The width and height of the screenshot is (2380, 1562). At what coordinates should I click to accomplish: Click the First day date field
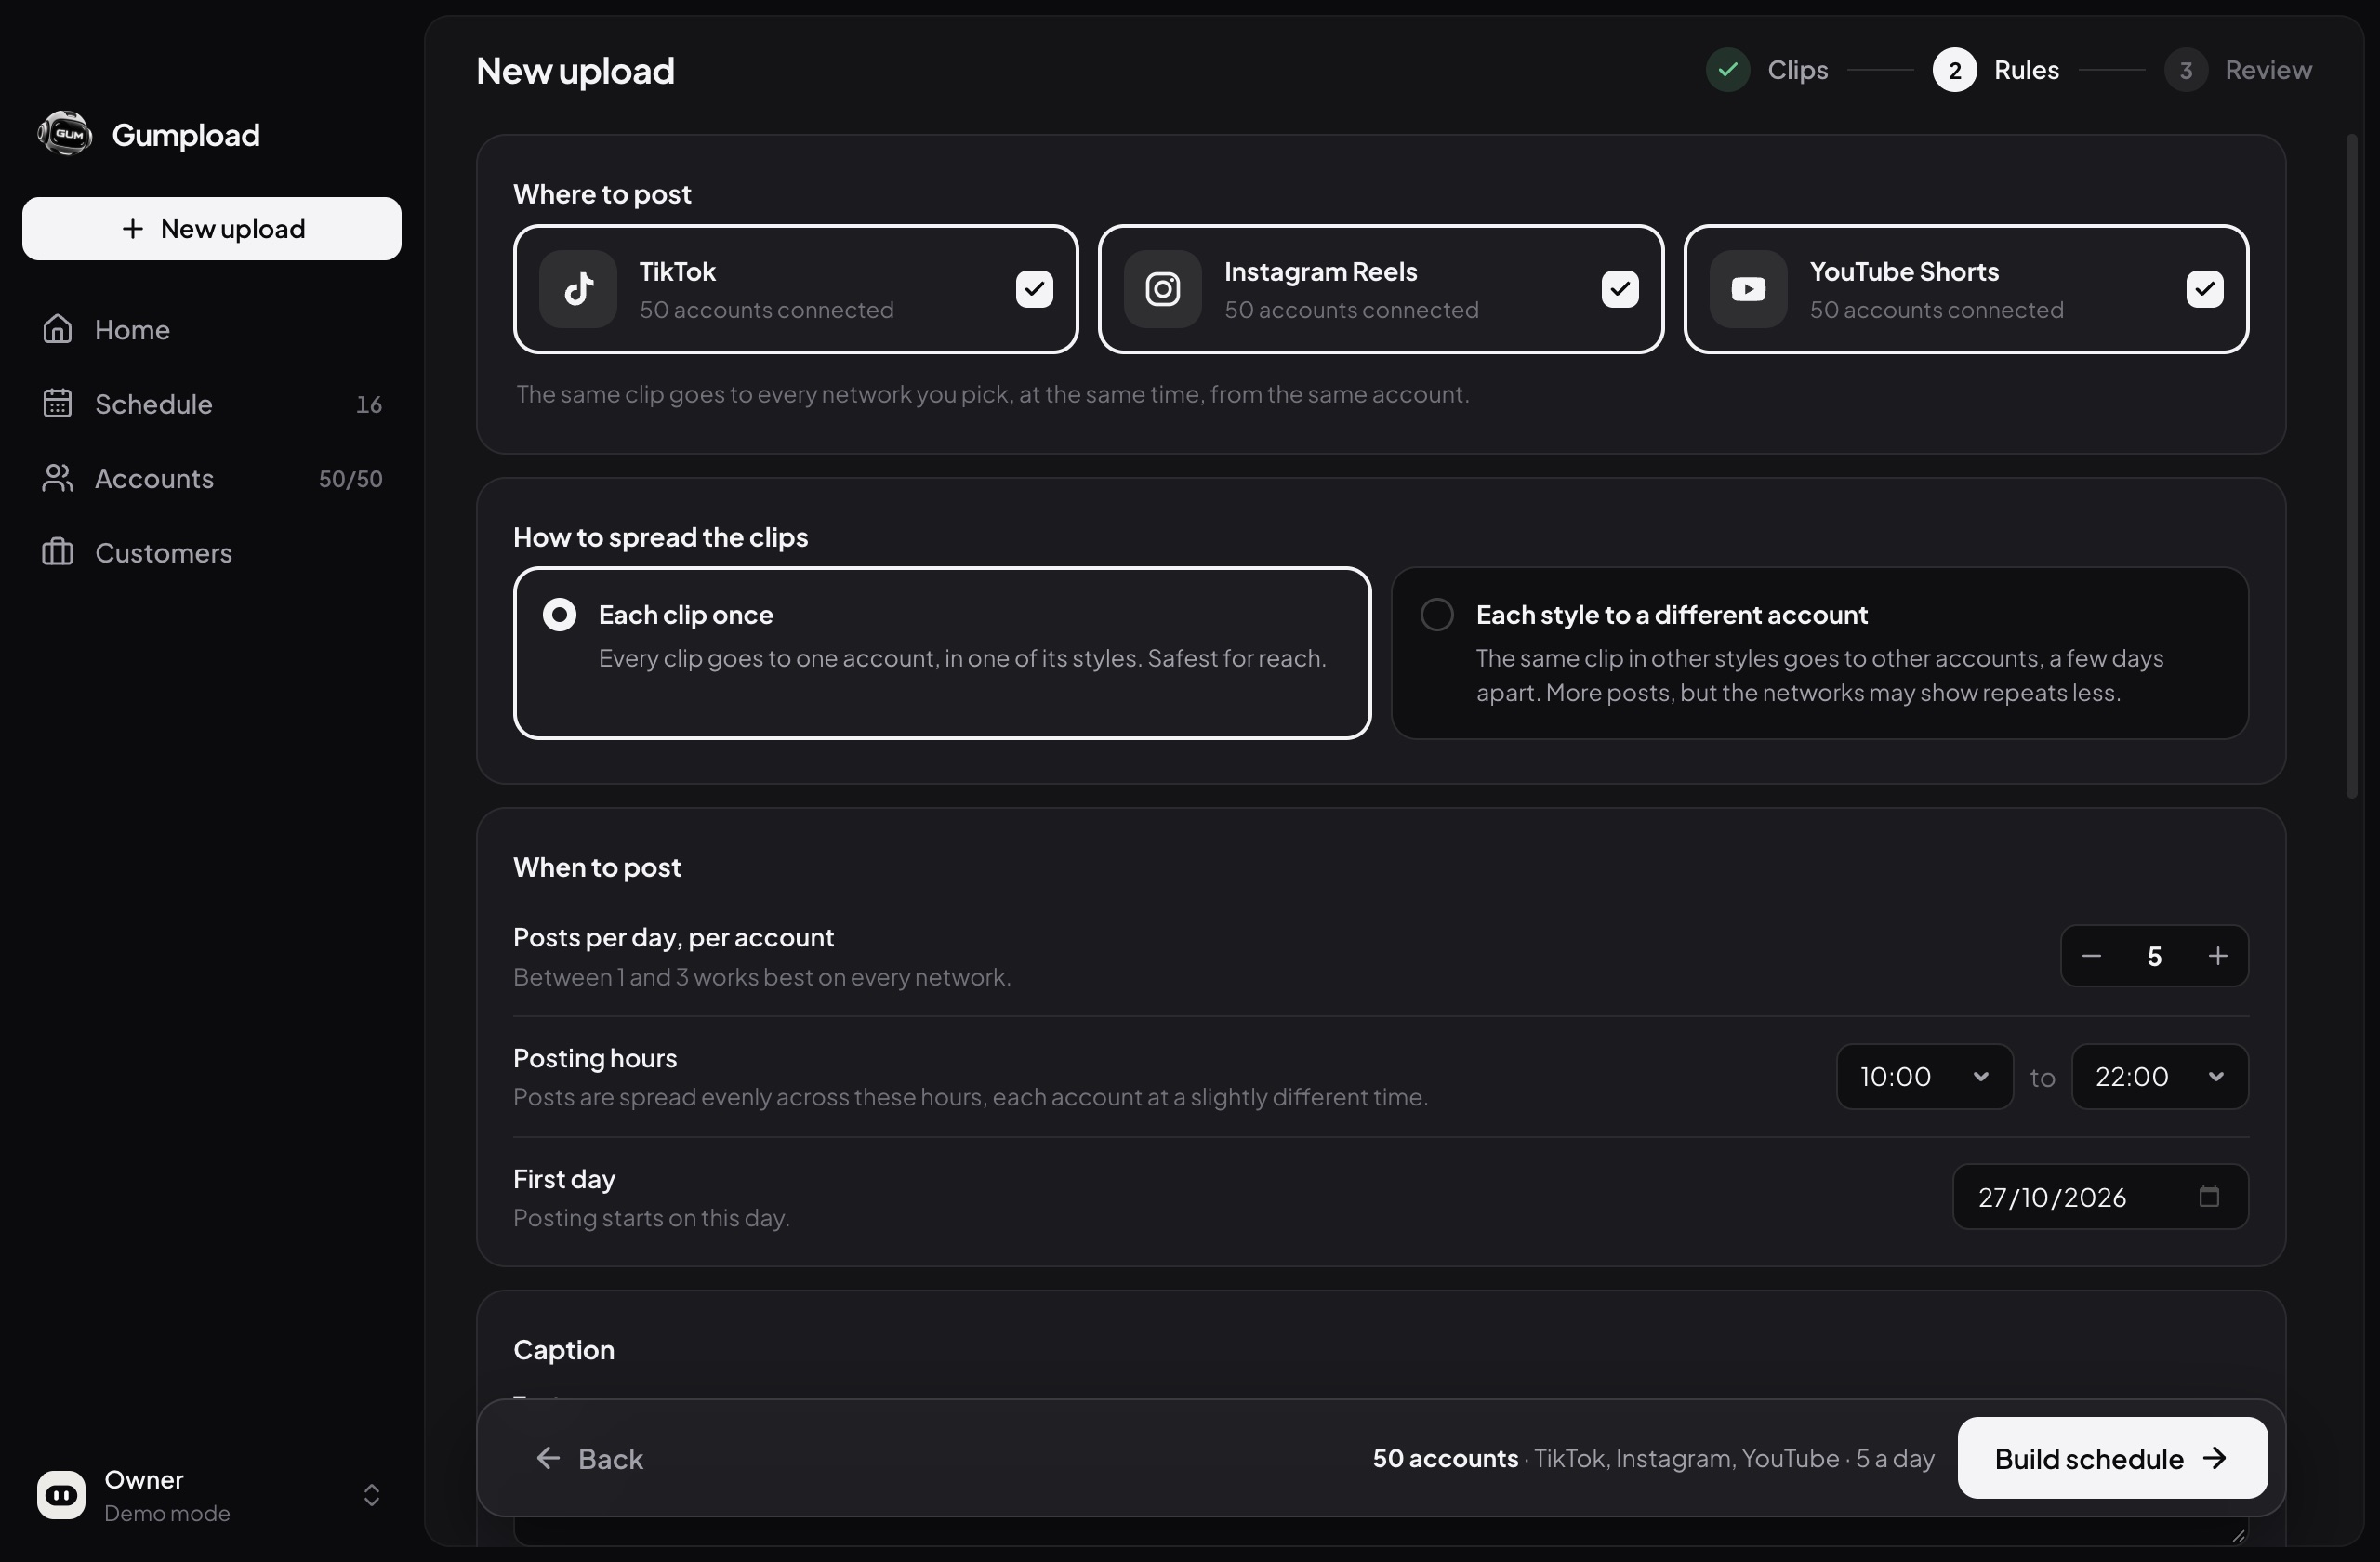[2100, 1196]
